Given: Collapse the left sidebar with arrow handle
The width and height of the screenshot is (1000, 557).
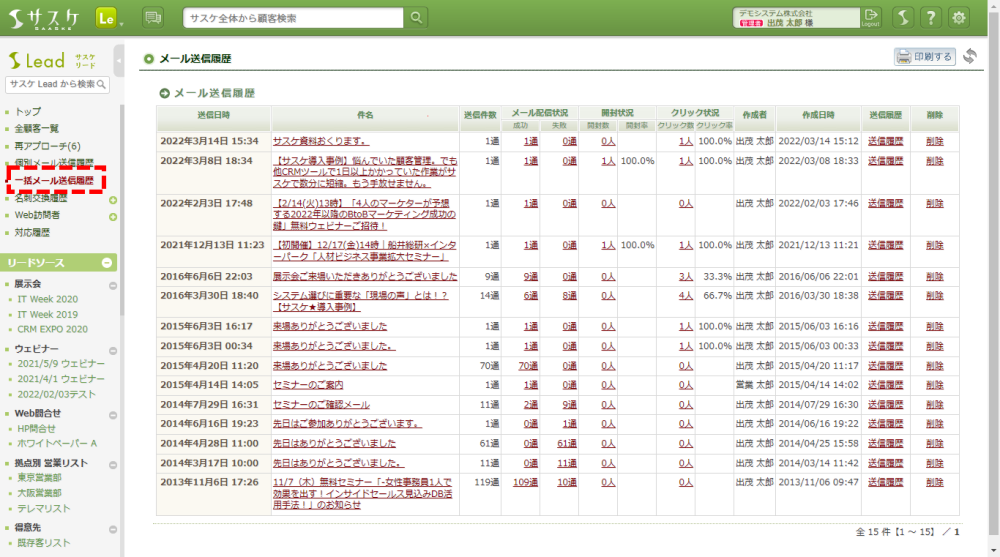Looking at the screenshot, I should pos(119,60).
